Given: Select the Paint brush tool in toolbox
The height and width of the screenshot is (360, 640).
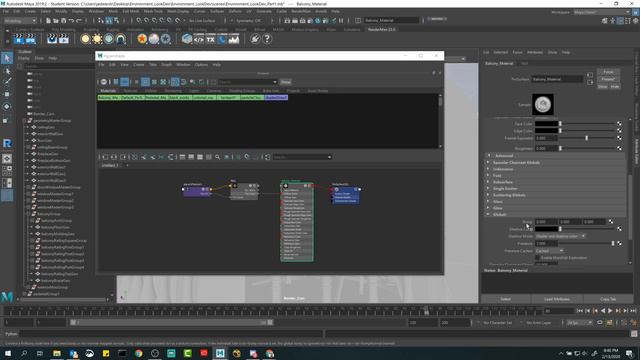Looking at the screenshot, I should [x=7, y=82].
